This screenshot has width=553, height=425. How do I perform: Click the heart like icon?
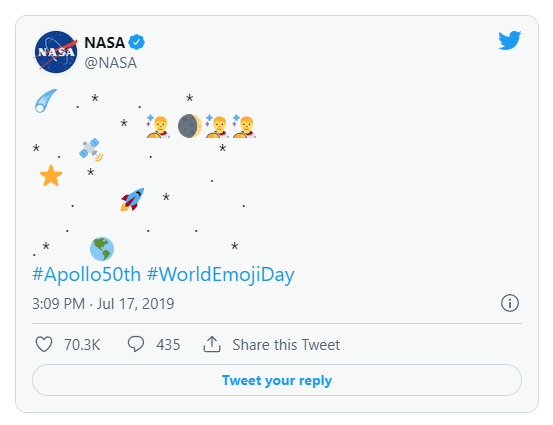(x=44, y=344)
